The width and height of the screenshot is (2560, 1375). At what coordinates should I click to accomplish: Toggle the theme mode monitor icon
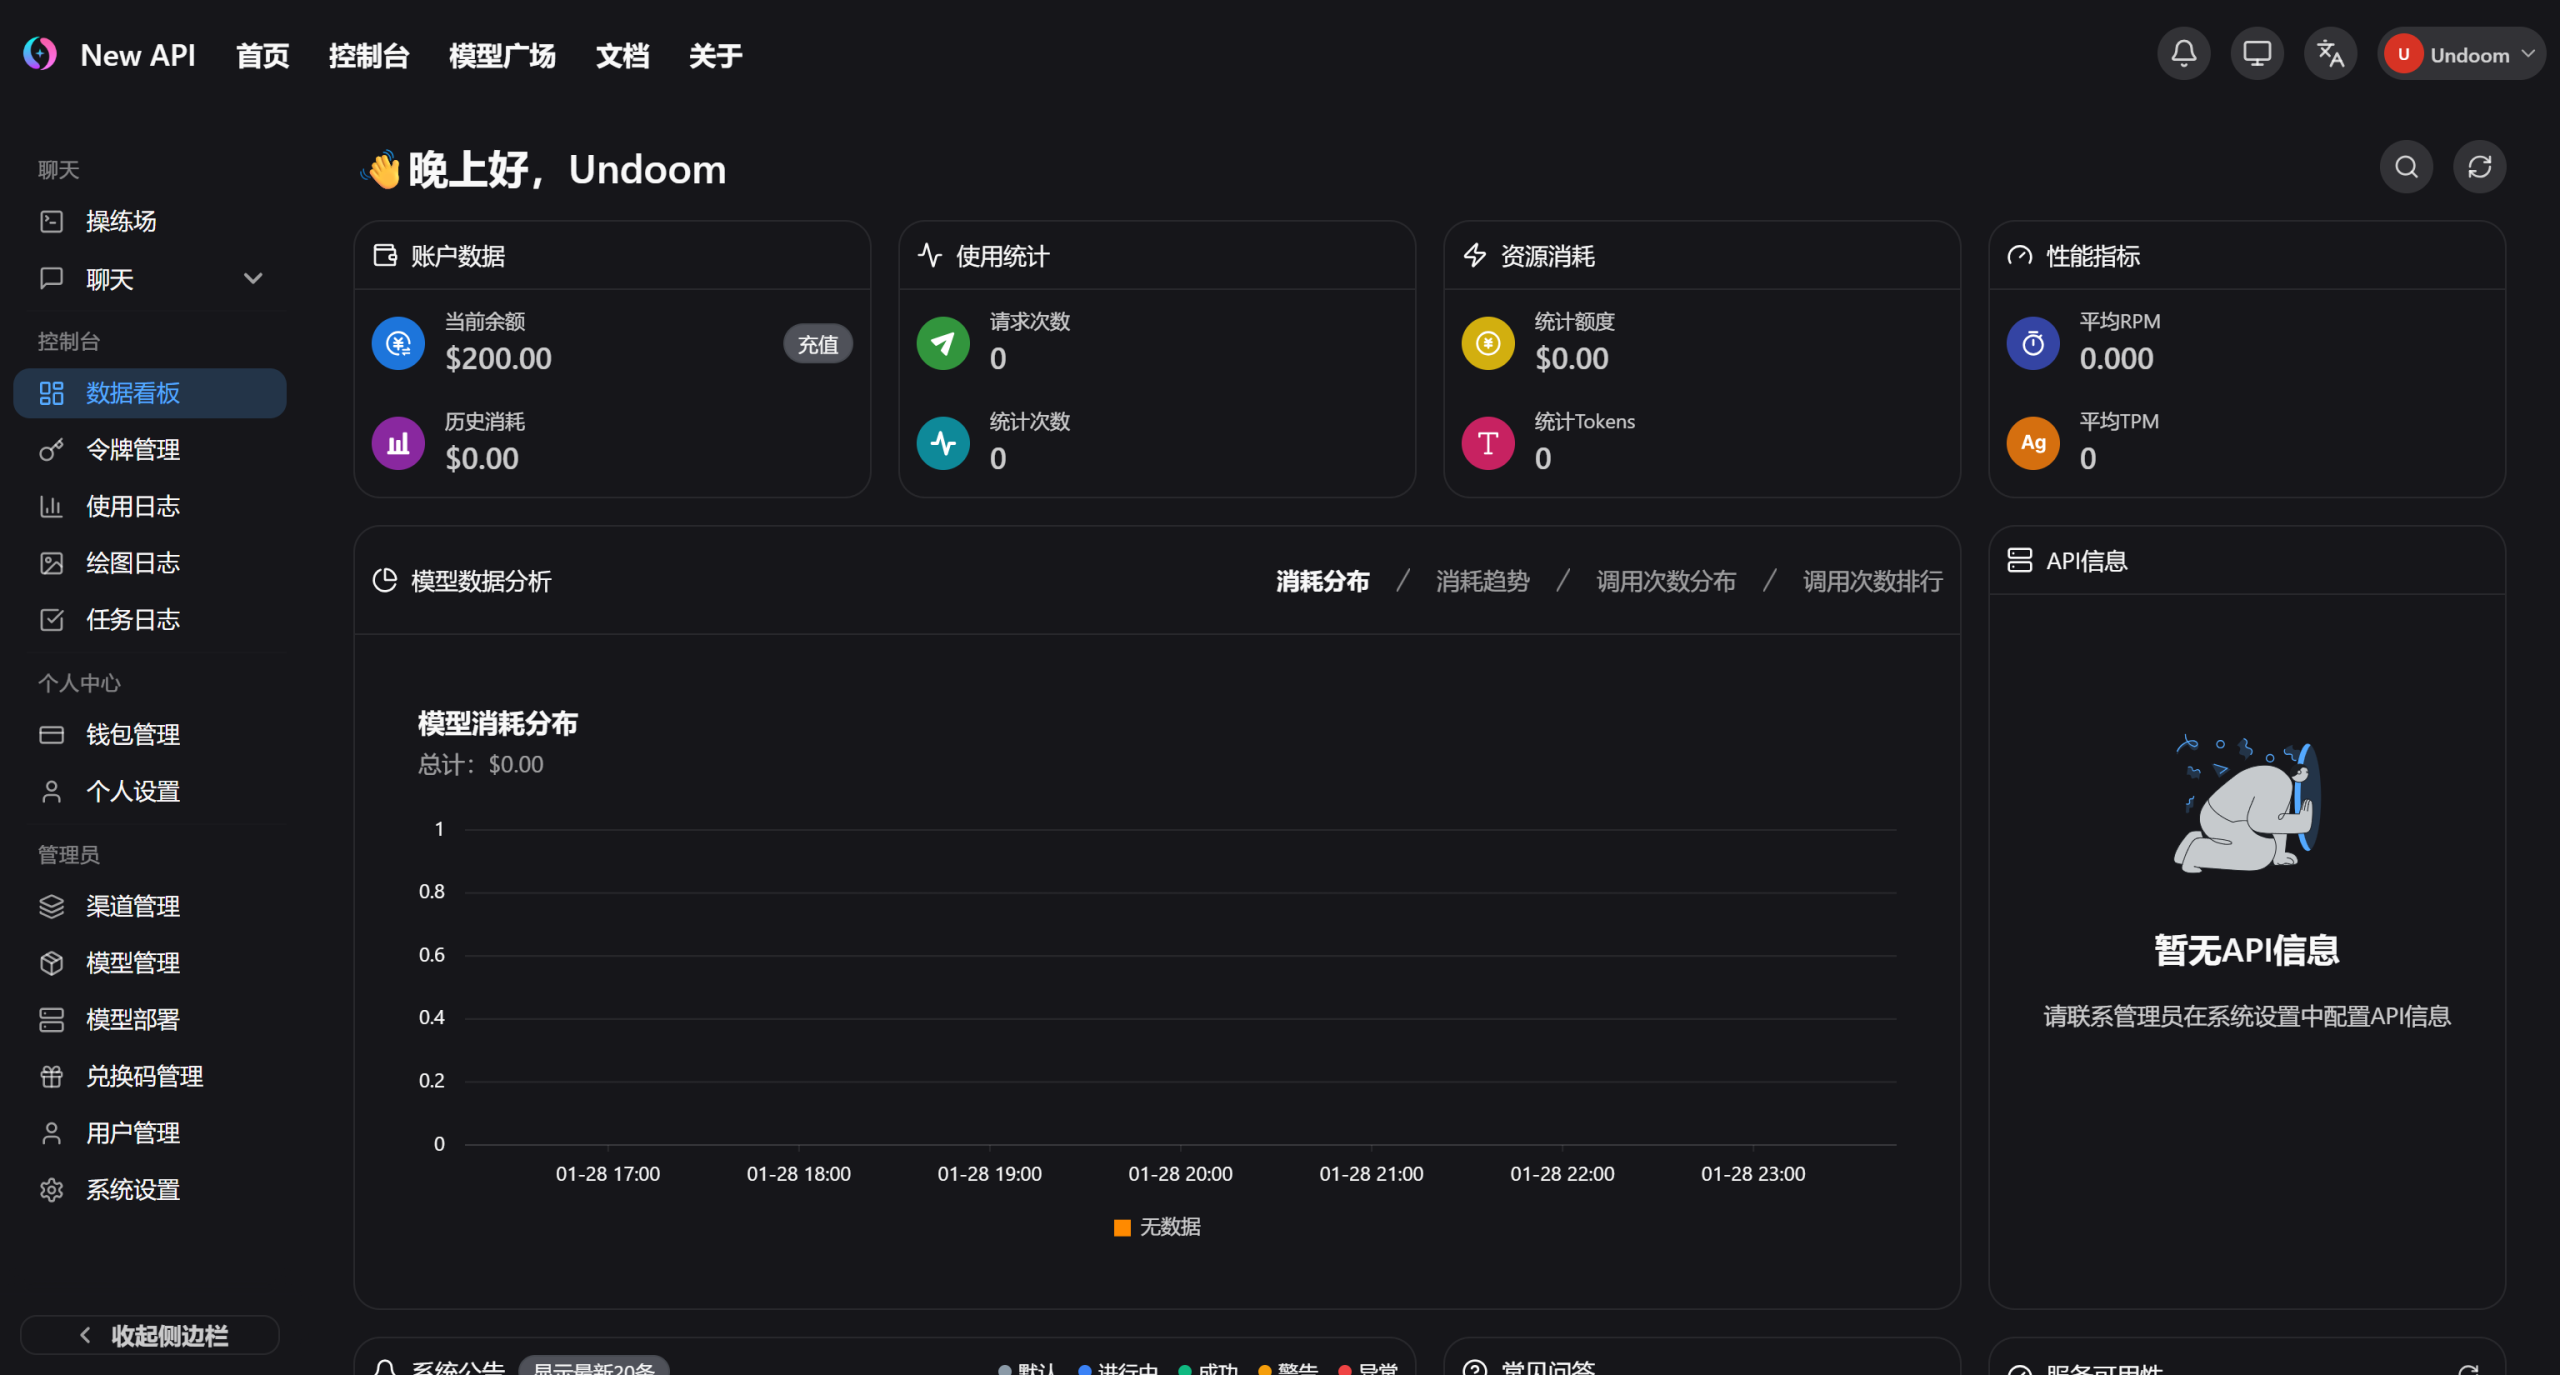pos(2256,54)
